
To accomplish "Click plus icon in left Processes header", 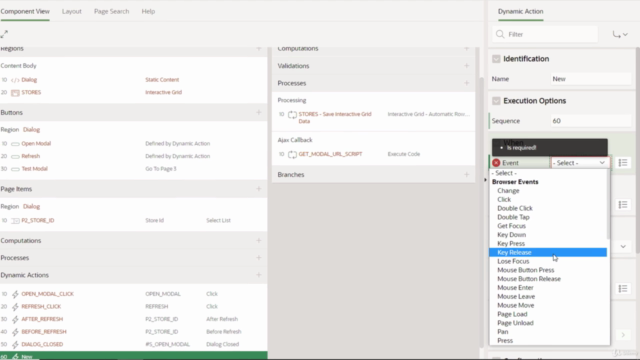I will [258, 258].
